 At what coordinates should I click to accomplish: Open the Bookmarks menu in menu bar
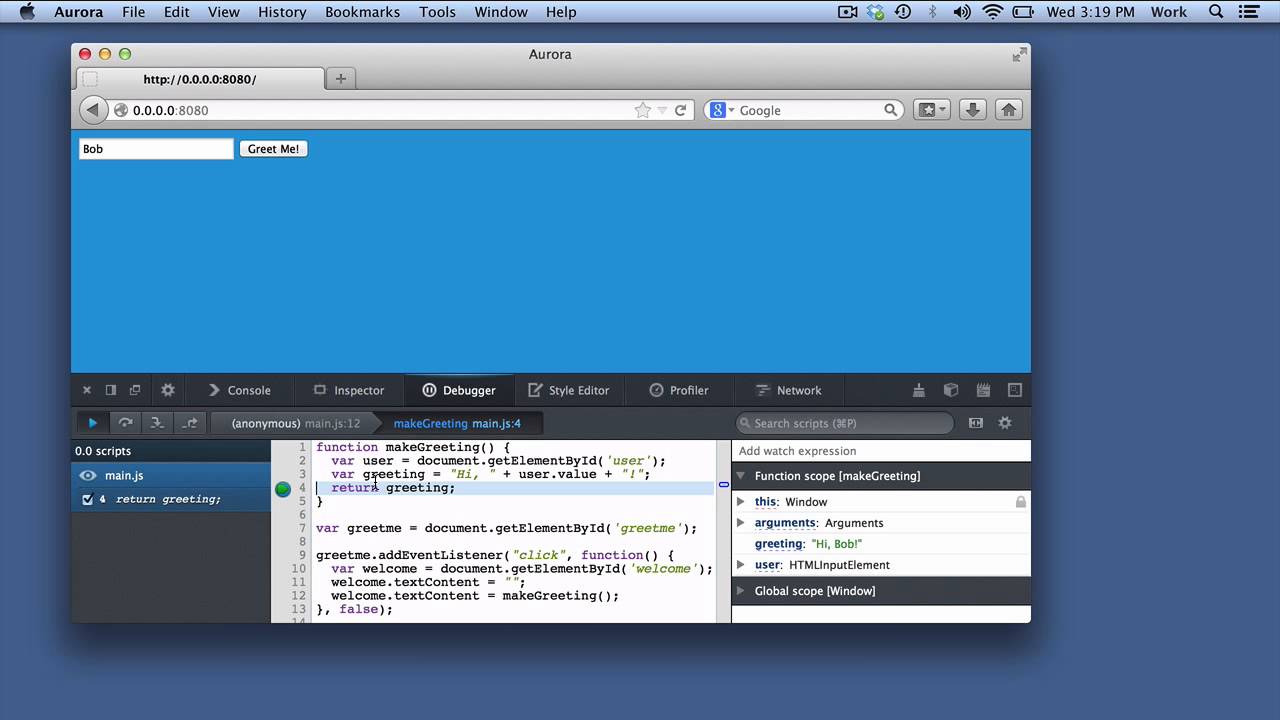(x=362, y=12)
